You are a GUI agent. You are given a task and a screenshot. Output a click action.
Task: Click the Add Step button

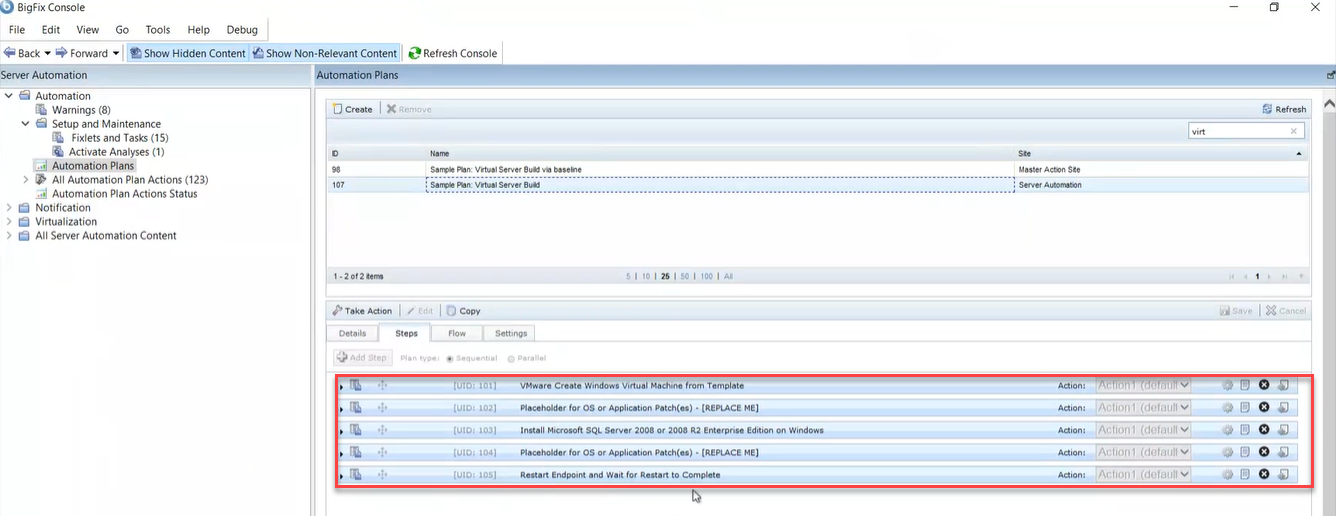click(x=362, y=357)
